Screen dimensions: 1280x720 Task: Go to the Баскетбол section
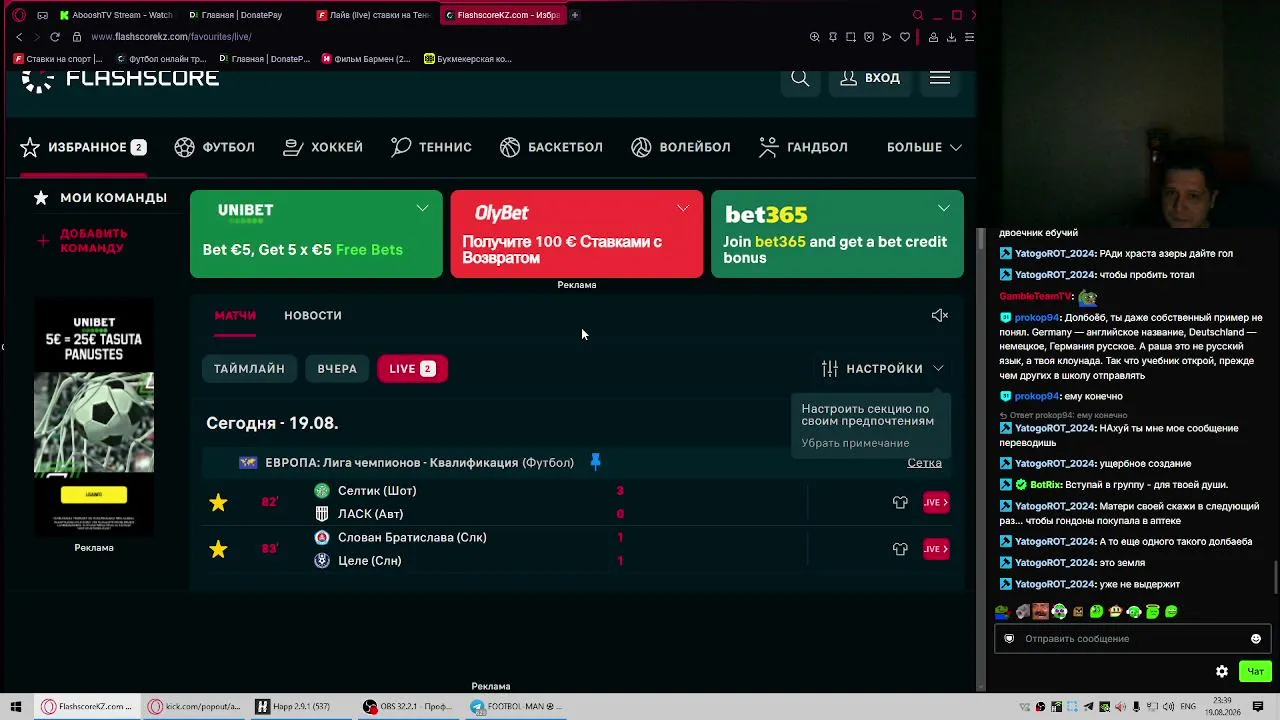click(x=551, y=147)
